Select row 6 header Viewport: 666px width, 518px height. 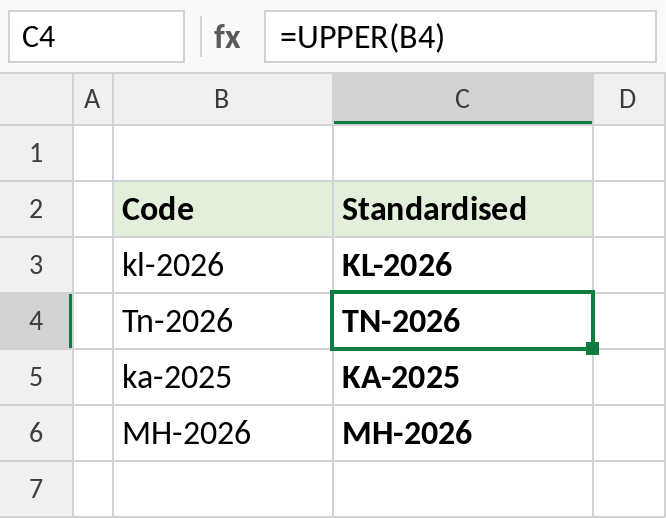click(x=37, y=433)
